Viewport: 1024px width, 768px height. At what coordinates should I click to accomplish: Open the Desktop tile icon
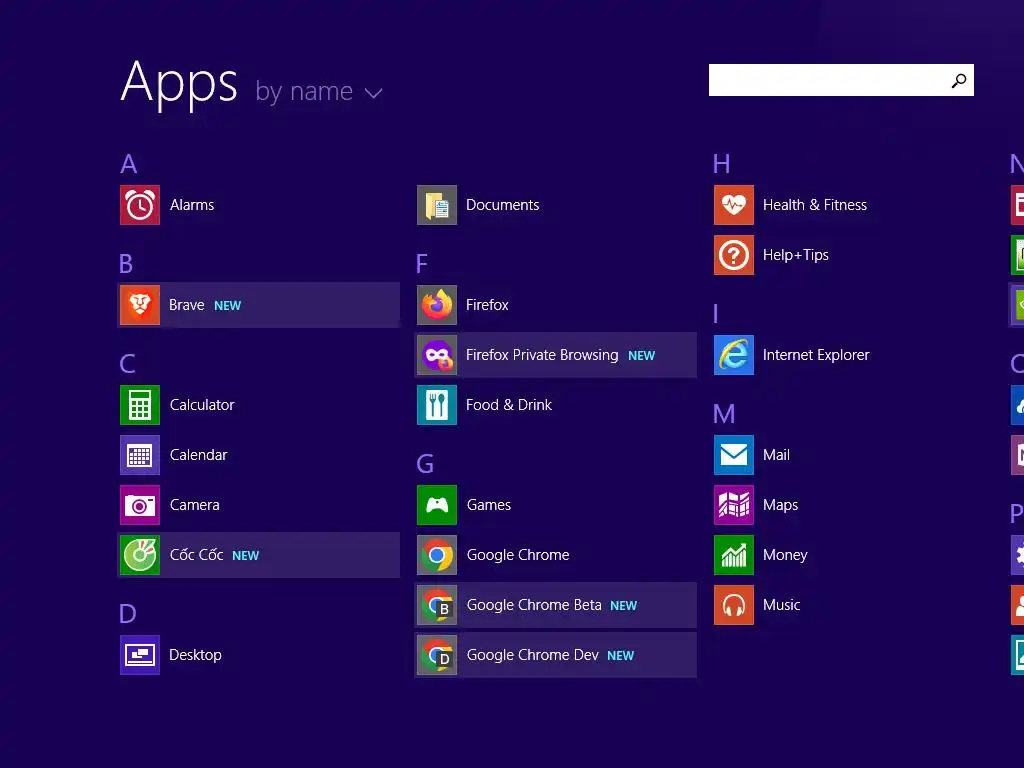coord(140,655)
